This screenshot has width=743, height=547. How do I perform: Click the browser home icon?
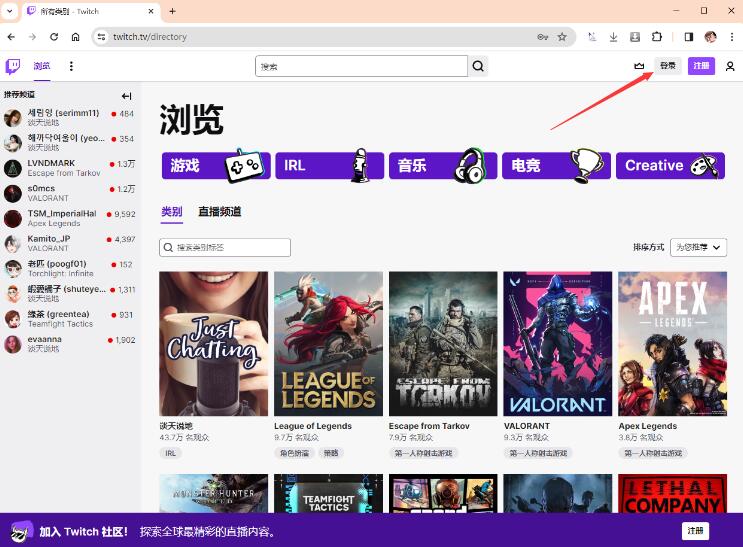tap(75, 36)
